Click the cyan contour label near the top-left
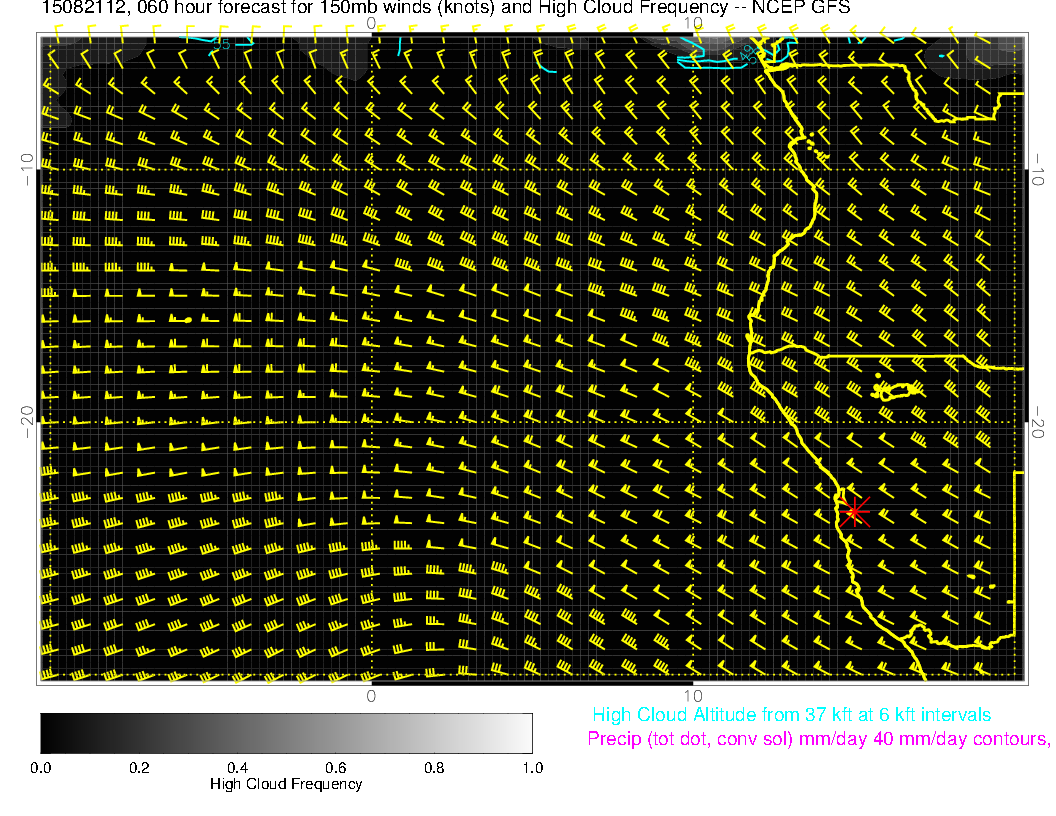Viewport: 1056px width, 816px height. [x=222, y=44]
